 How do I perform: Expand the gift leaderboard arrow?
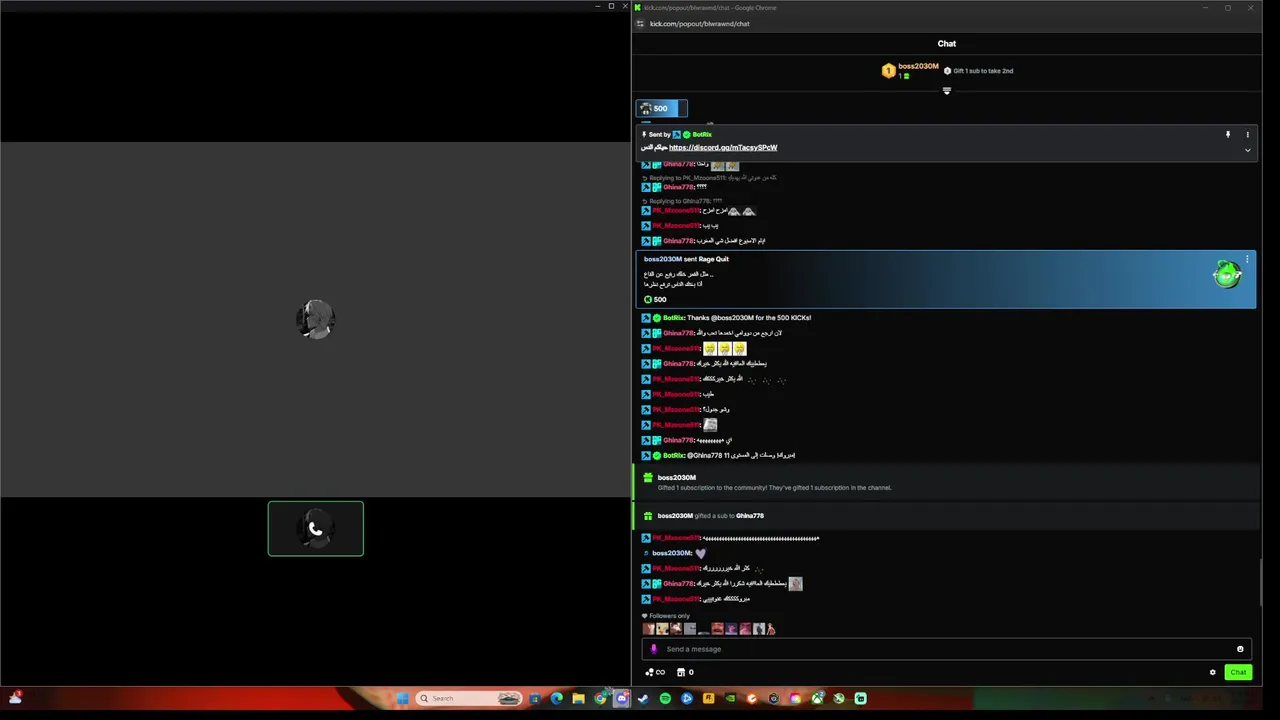click(x=947, y=91)
